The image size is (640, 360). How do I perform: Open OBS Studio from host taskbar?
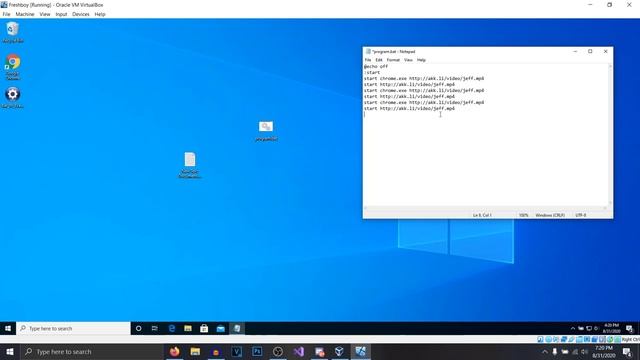(x=278, y=351)
